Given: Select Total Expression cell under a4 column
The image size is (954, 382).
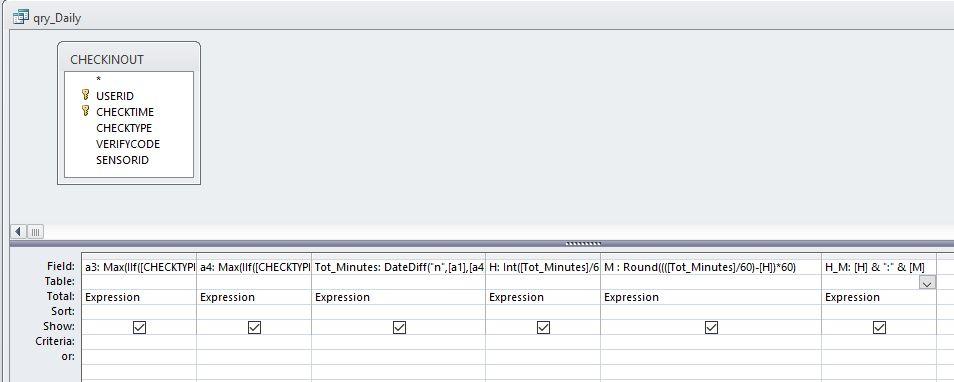Looking at the screenshot, I should (254, 297).
